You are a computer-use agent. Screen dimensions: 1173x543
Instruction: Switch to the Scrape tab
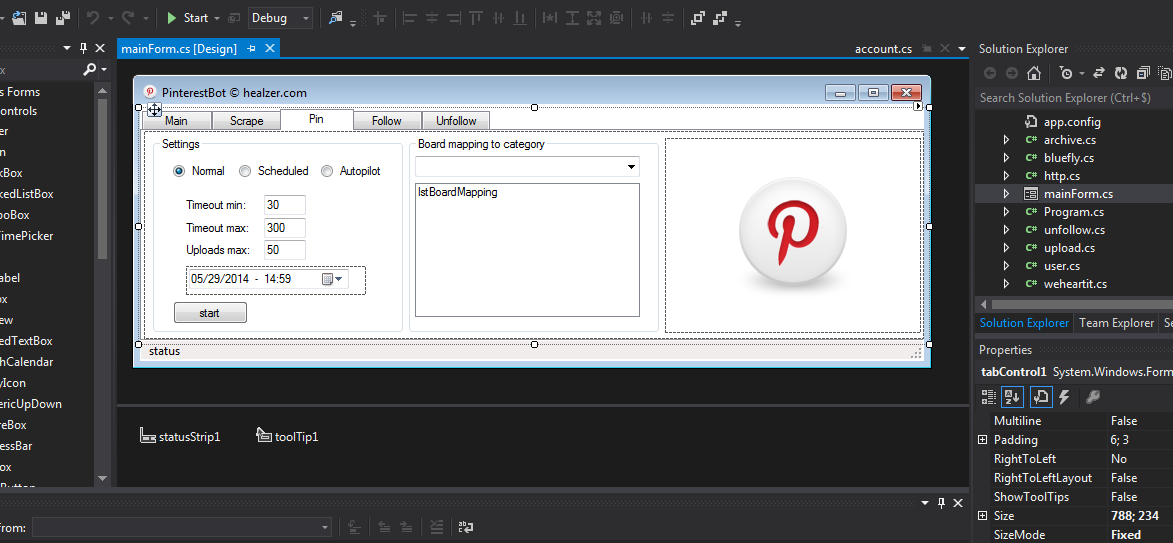click(246, 120)
